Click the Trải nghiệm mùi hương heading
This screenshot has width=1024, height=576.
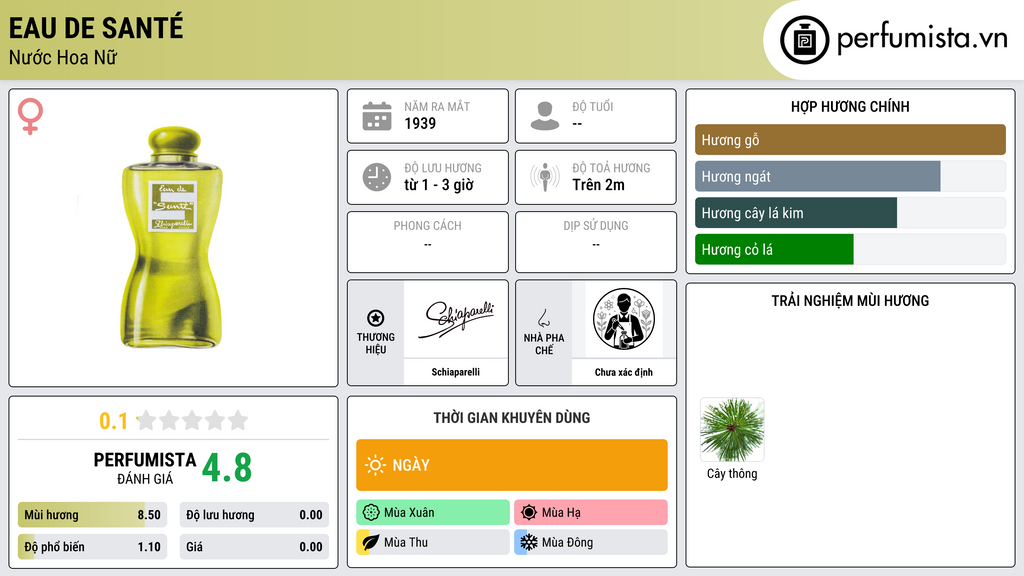coord(850,301)
